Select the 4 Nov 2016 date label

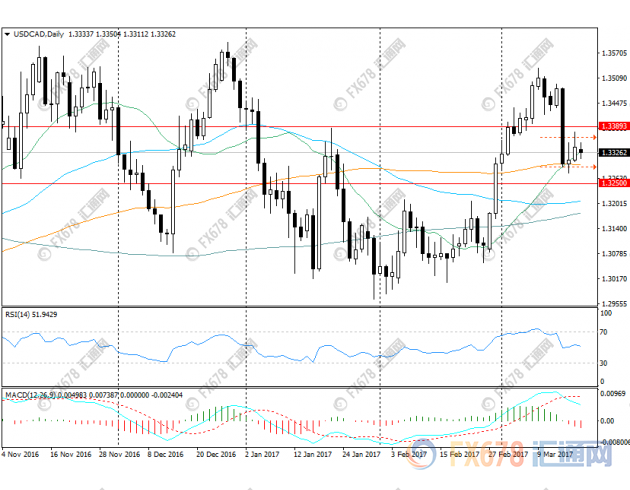pyautogui.click(x=20, y=455)
